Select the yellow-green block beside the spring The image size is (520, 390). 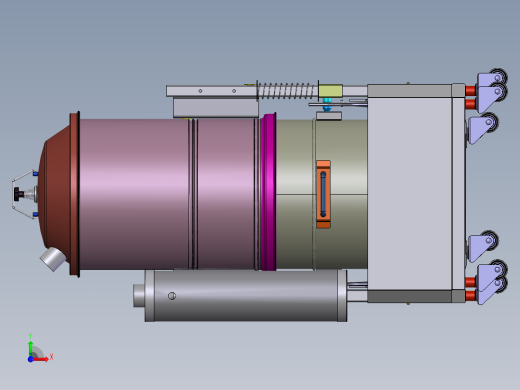(330, 91)
